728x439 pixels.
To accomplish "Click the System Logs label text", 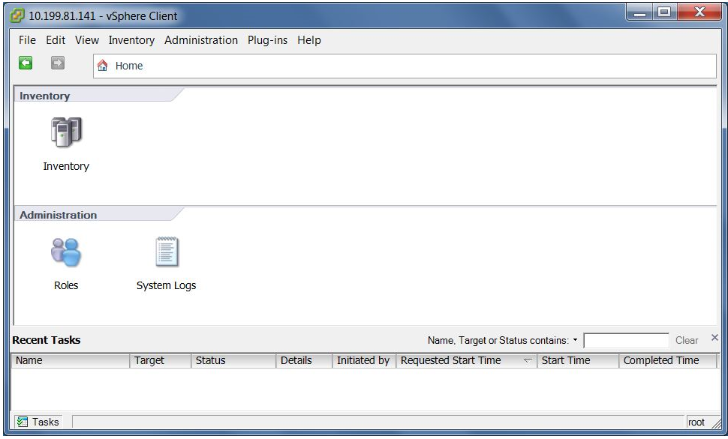I will coord(166,285).
